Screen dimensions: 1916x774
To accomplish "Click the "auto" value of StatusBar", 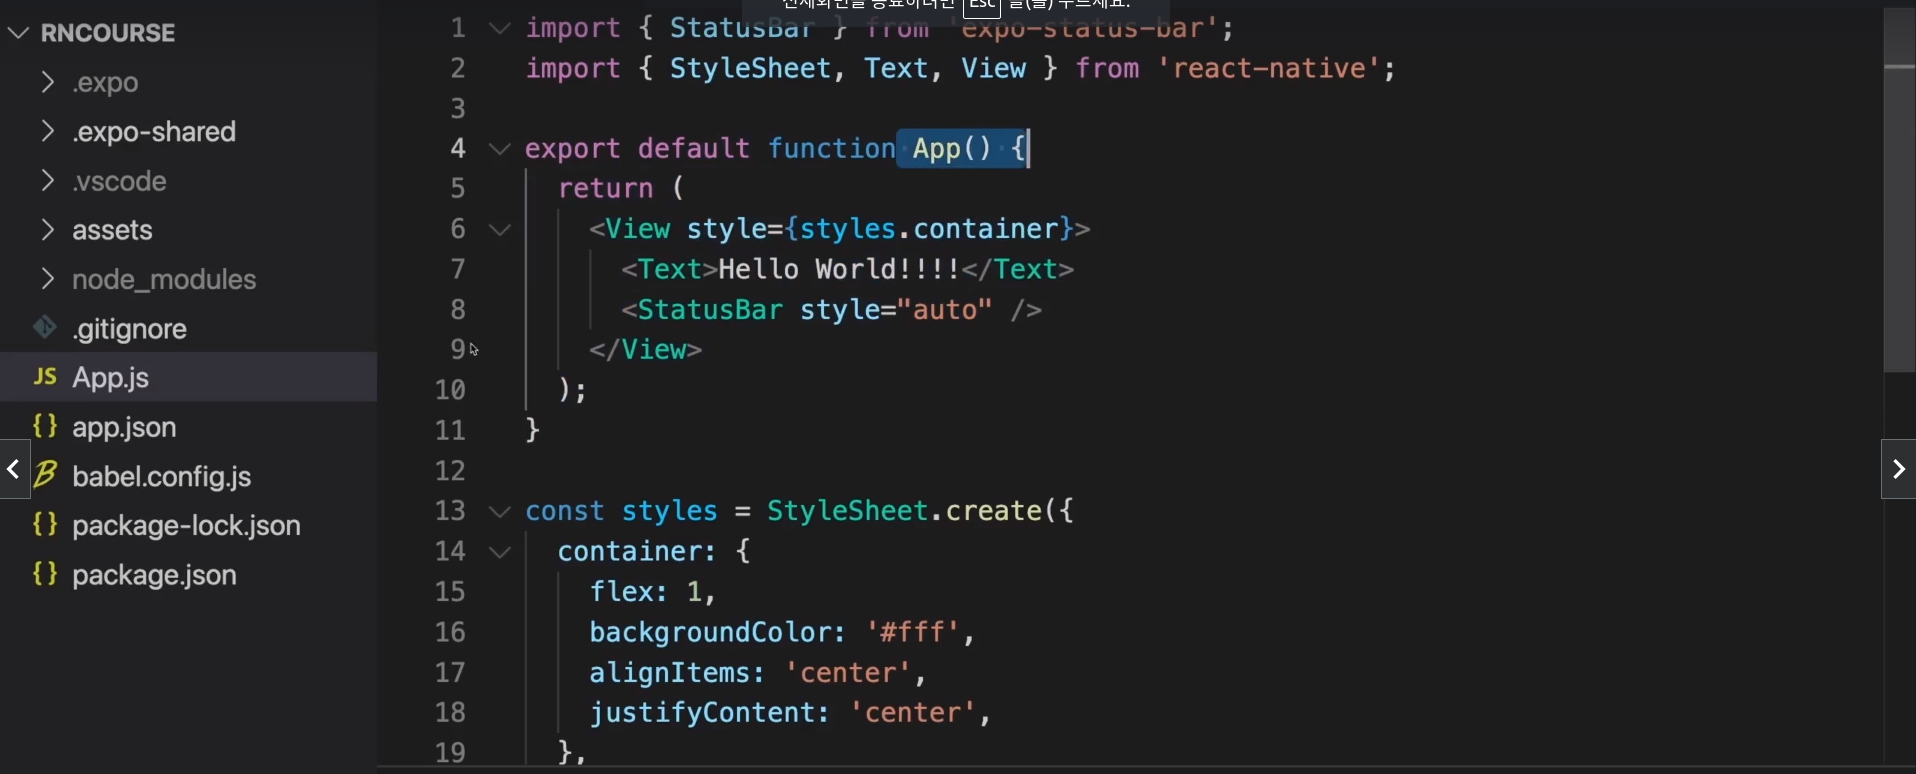I will coord(944,310).
